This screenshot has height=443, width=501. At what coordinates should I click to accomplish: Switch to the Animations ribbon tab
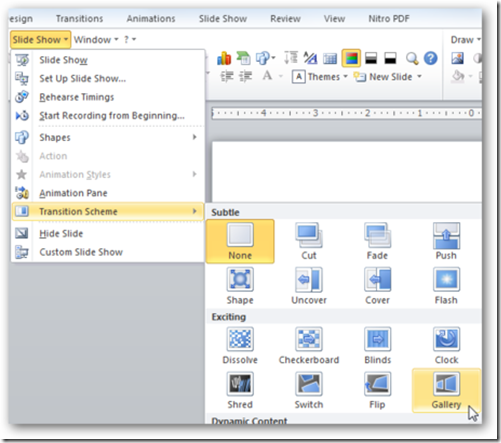[151, 19]
